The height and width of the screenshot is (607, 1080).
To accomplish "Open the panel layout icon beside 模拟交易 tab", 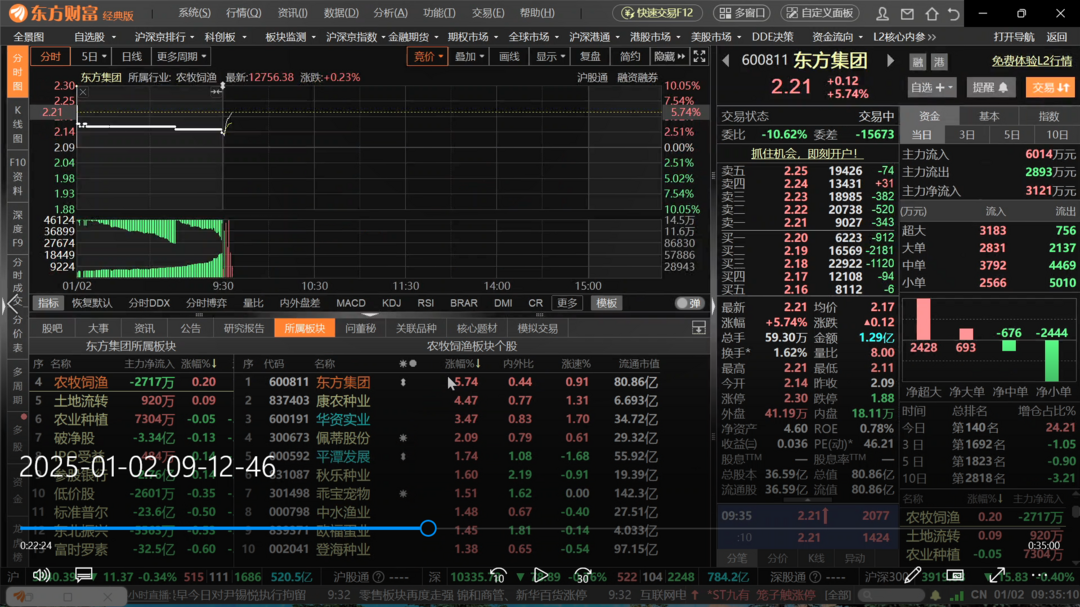I will [x=698, y=329].
